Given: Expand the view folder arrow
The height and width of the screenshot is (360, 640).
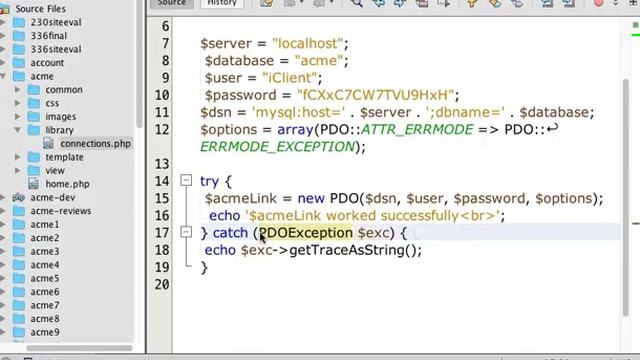Looking at the screenshot, I should point(18,170).
